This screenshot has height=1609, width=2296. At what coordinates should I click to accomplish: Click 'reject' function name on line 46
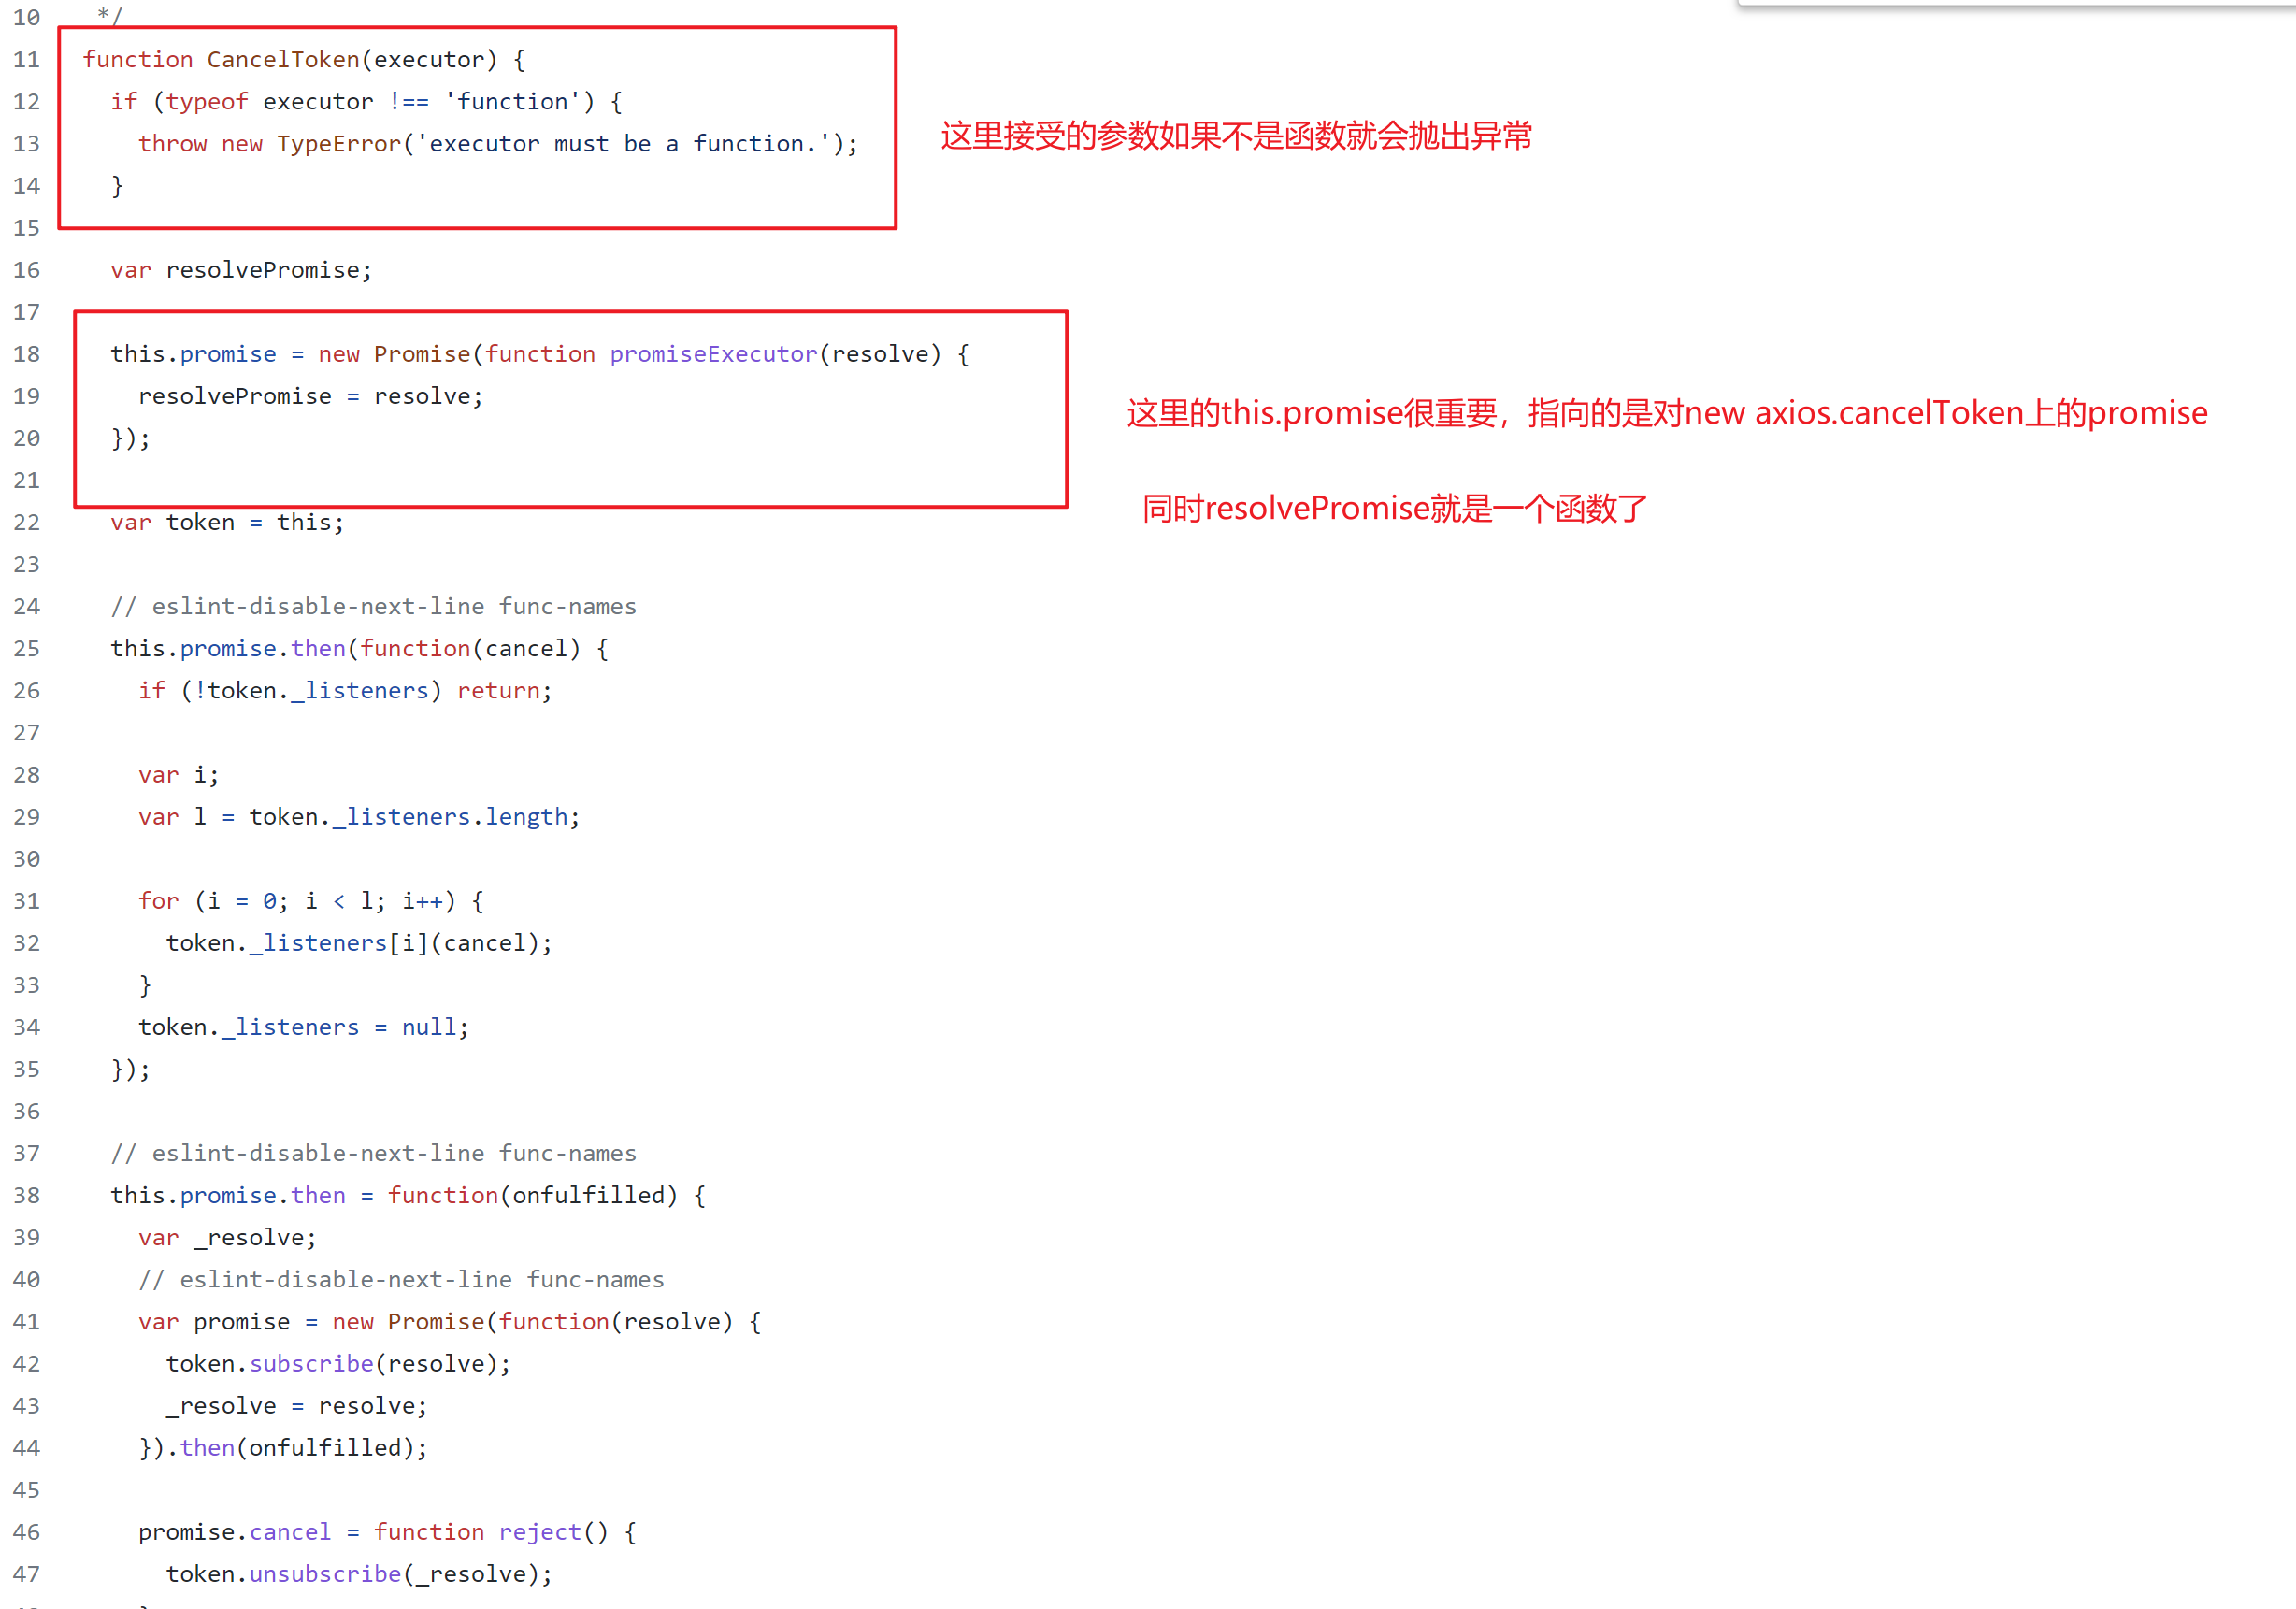click(540, 1532)
